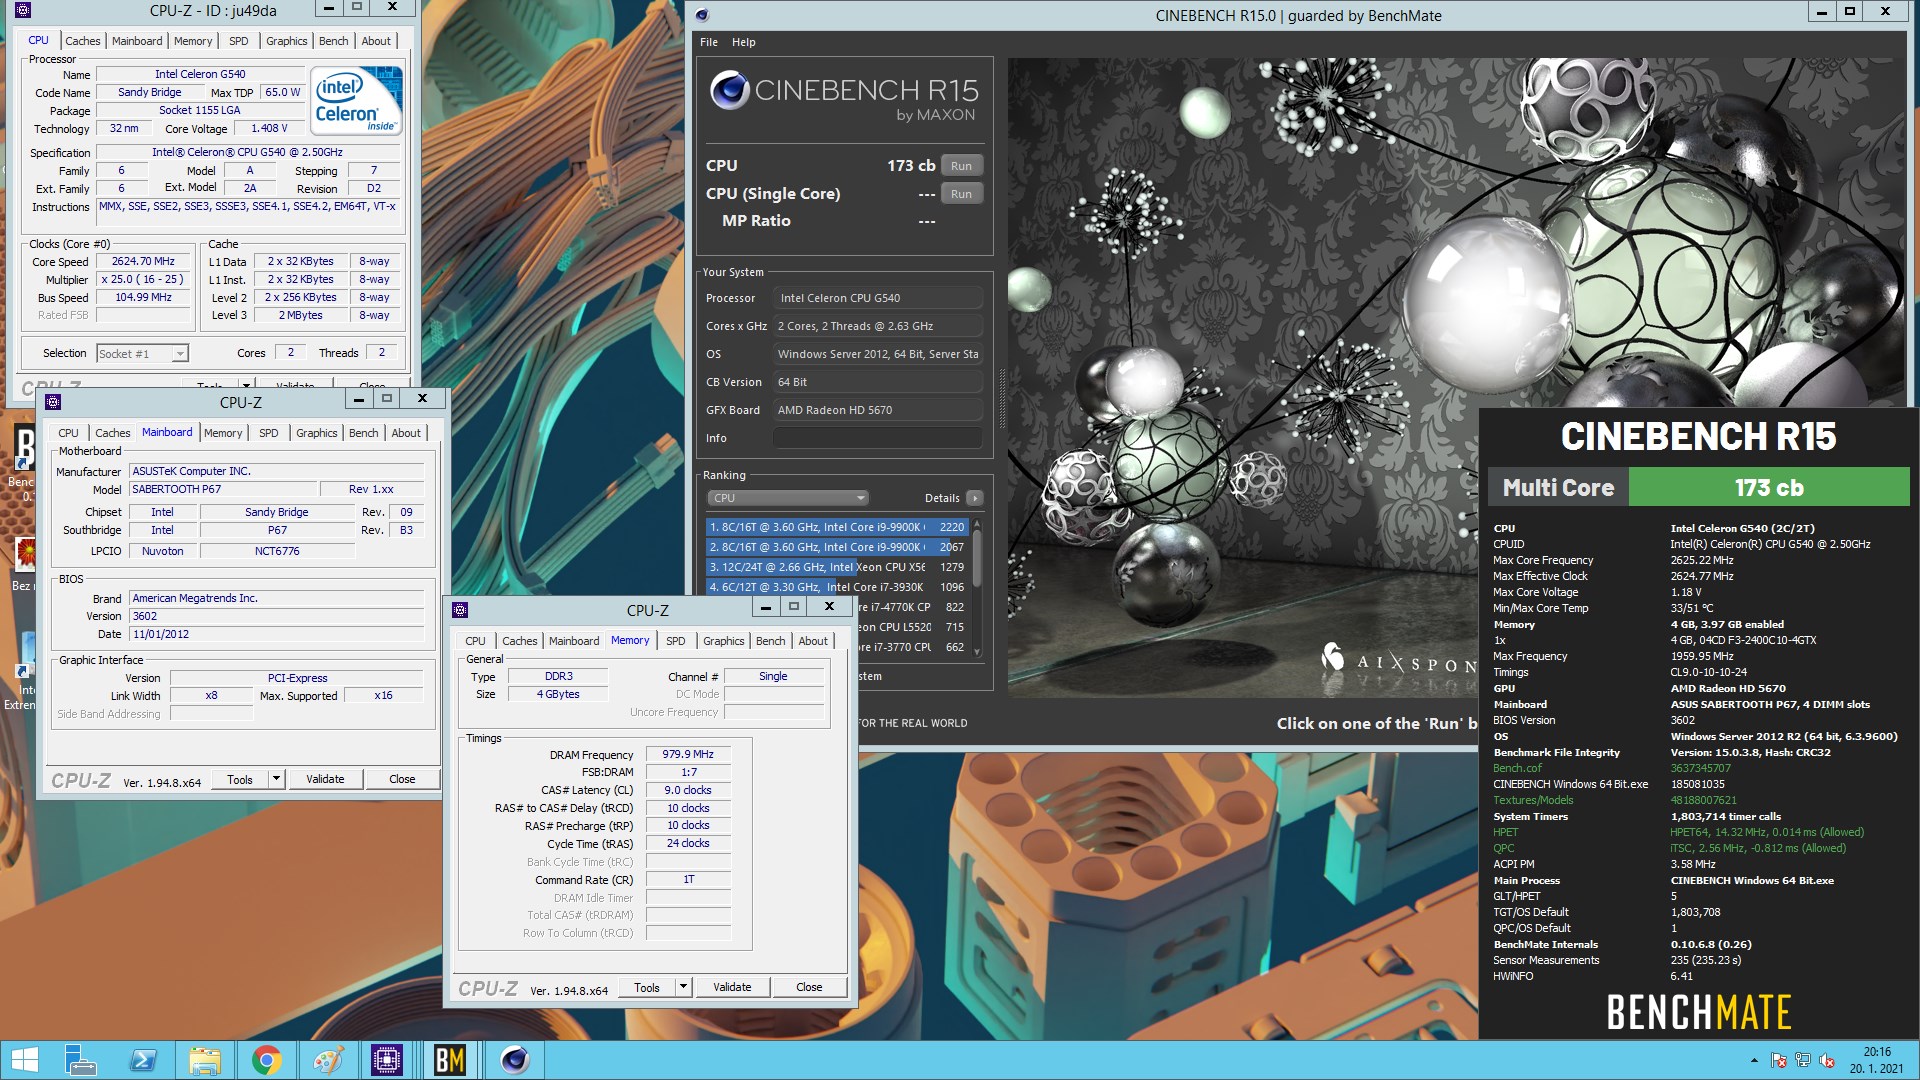Switch to Caches tab in top CPU-Z window
This screenshot has height=1080, width=1920.
(x=82, y=41)
